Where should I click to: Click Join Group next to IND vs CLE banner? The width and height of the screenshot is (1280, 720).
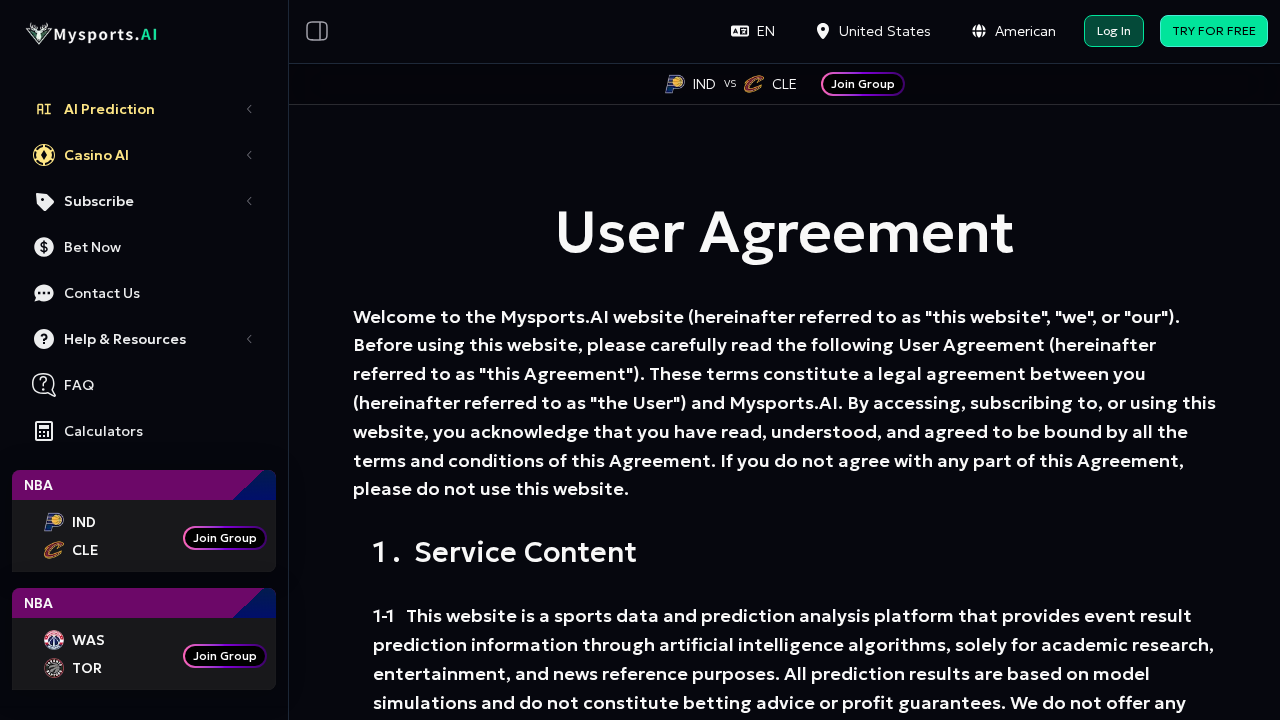(x=862, y=84)
